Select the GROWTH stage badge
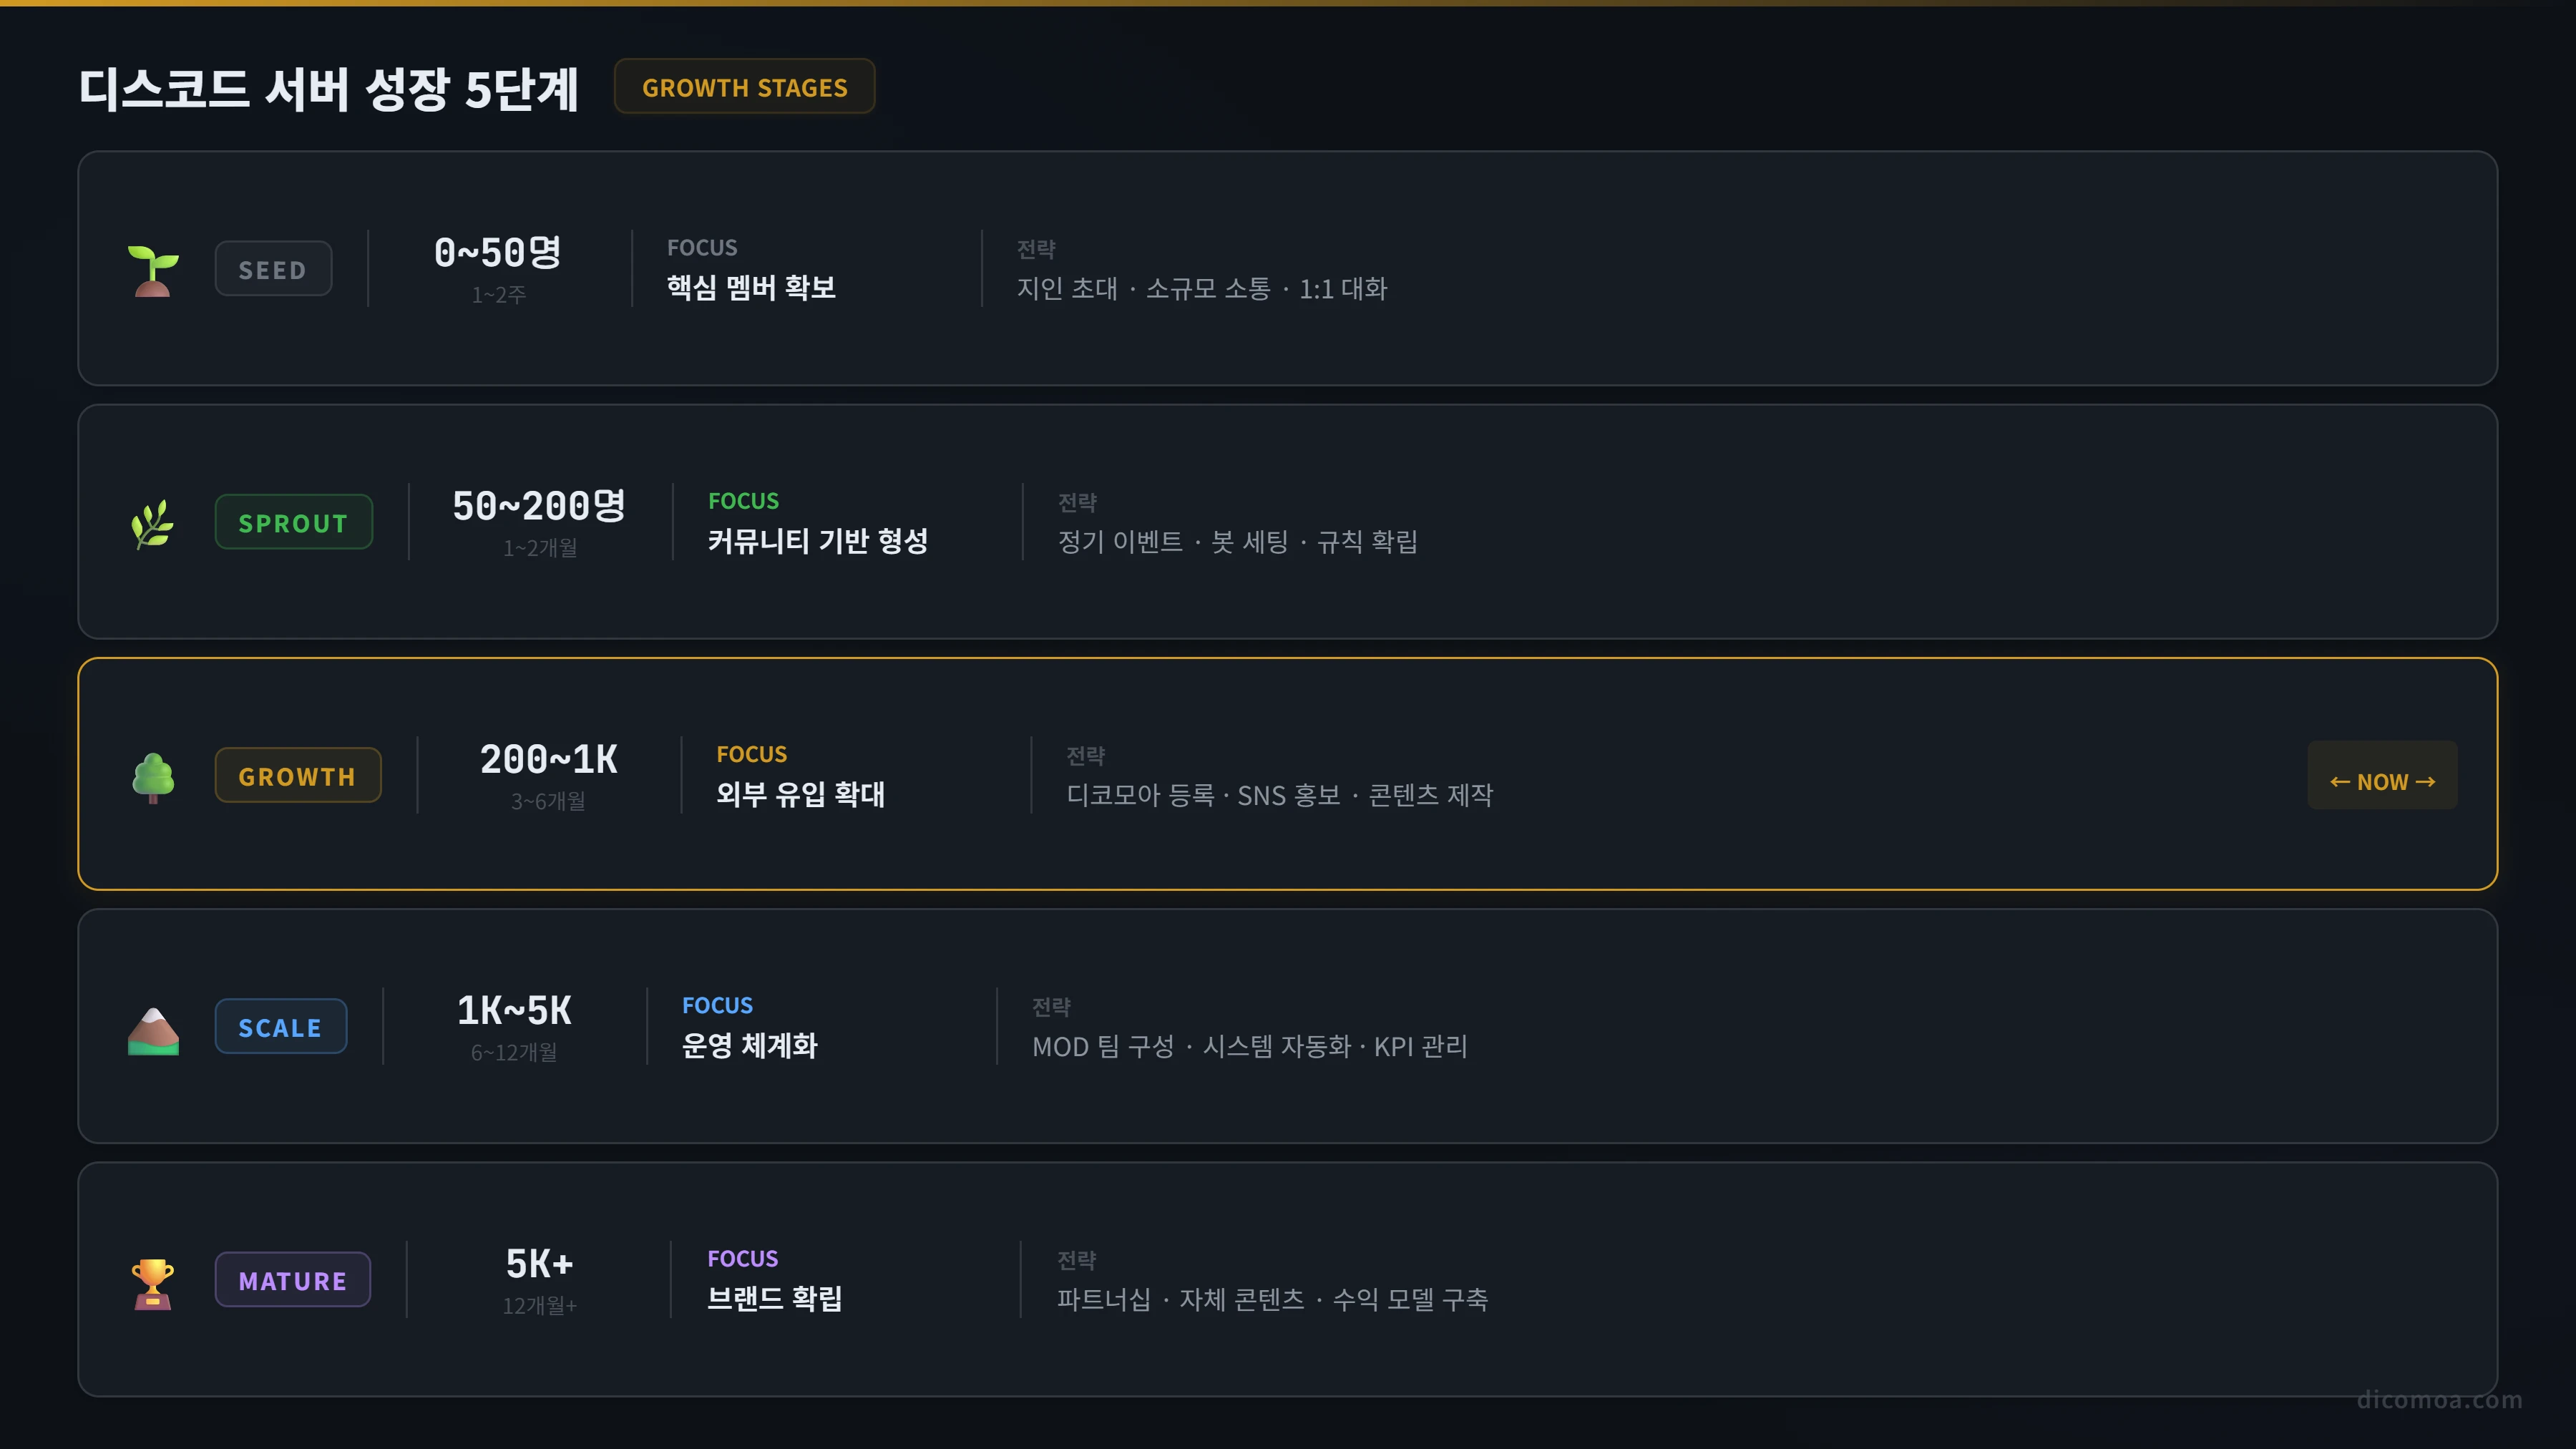 (298, 775)
